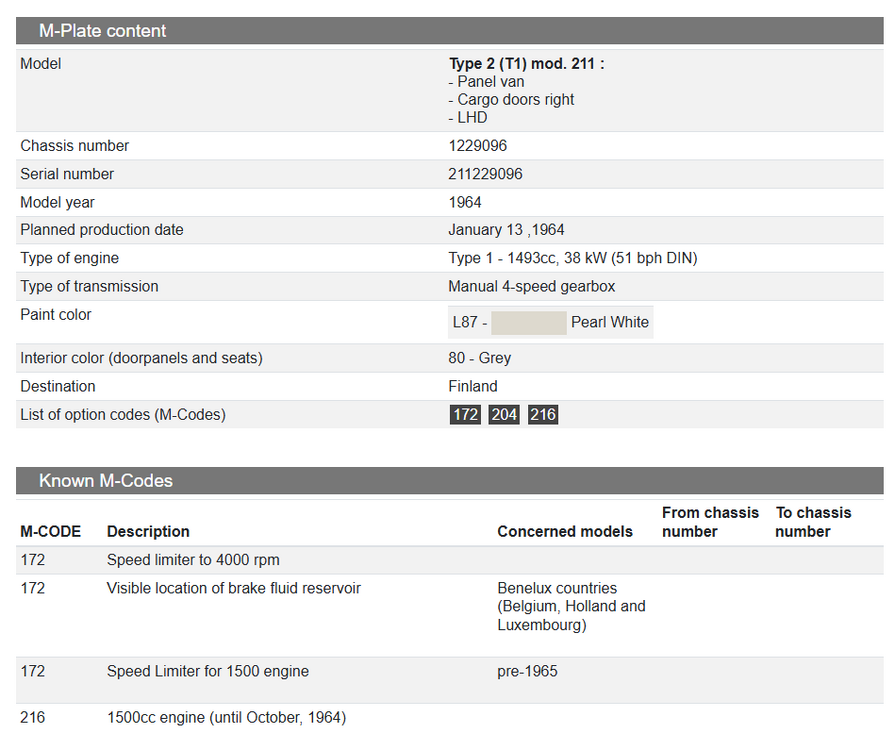
Task: Select the chassis number value 1229096
Action: click(x=478, y=146)
